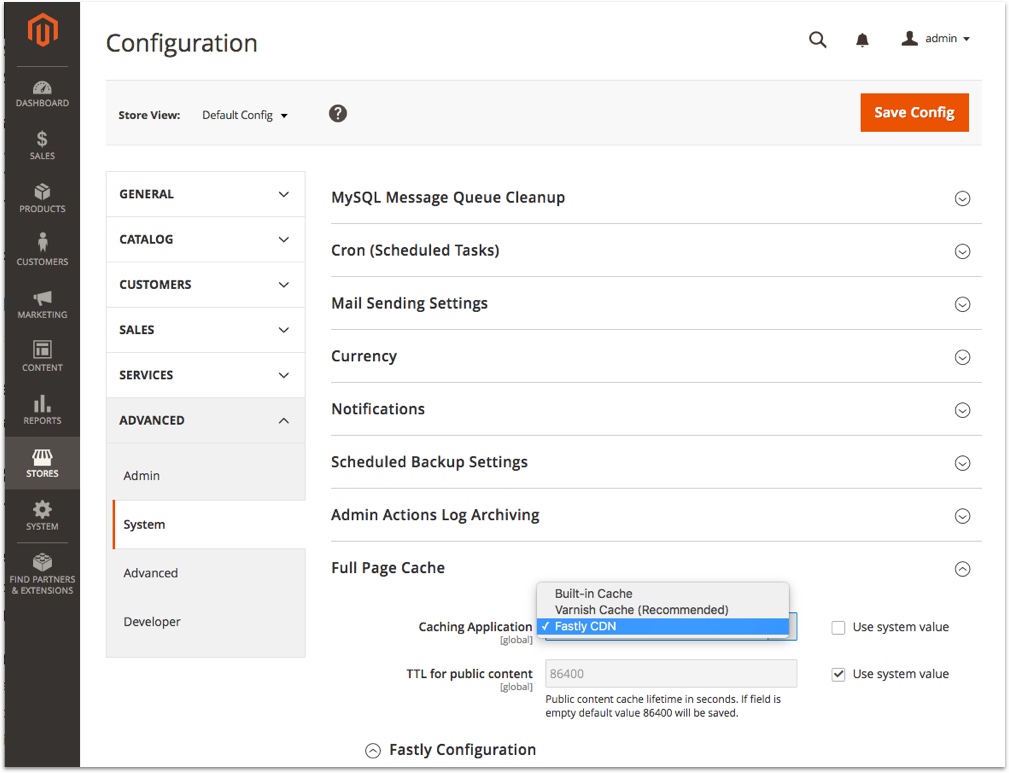Click the TTL for public content field

pos(670,674)
